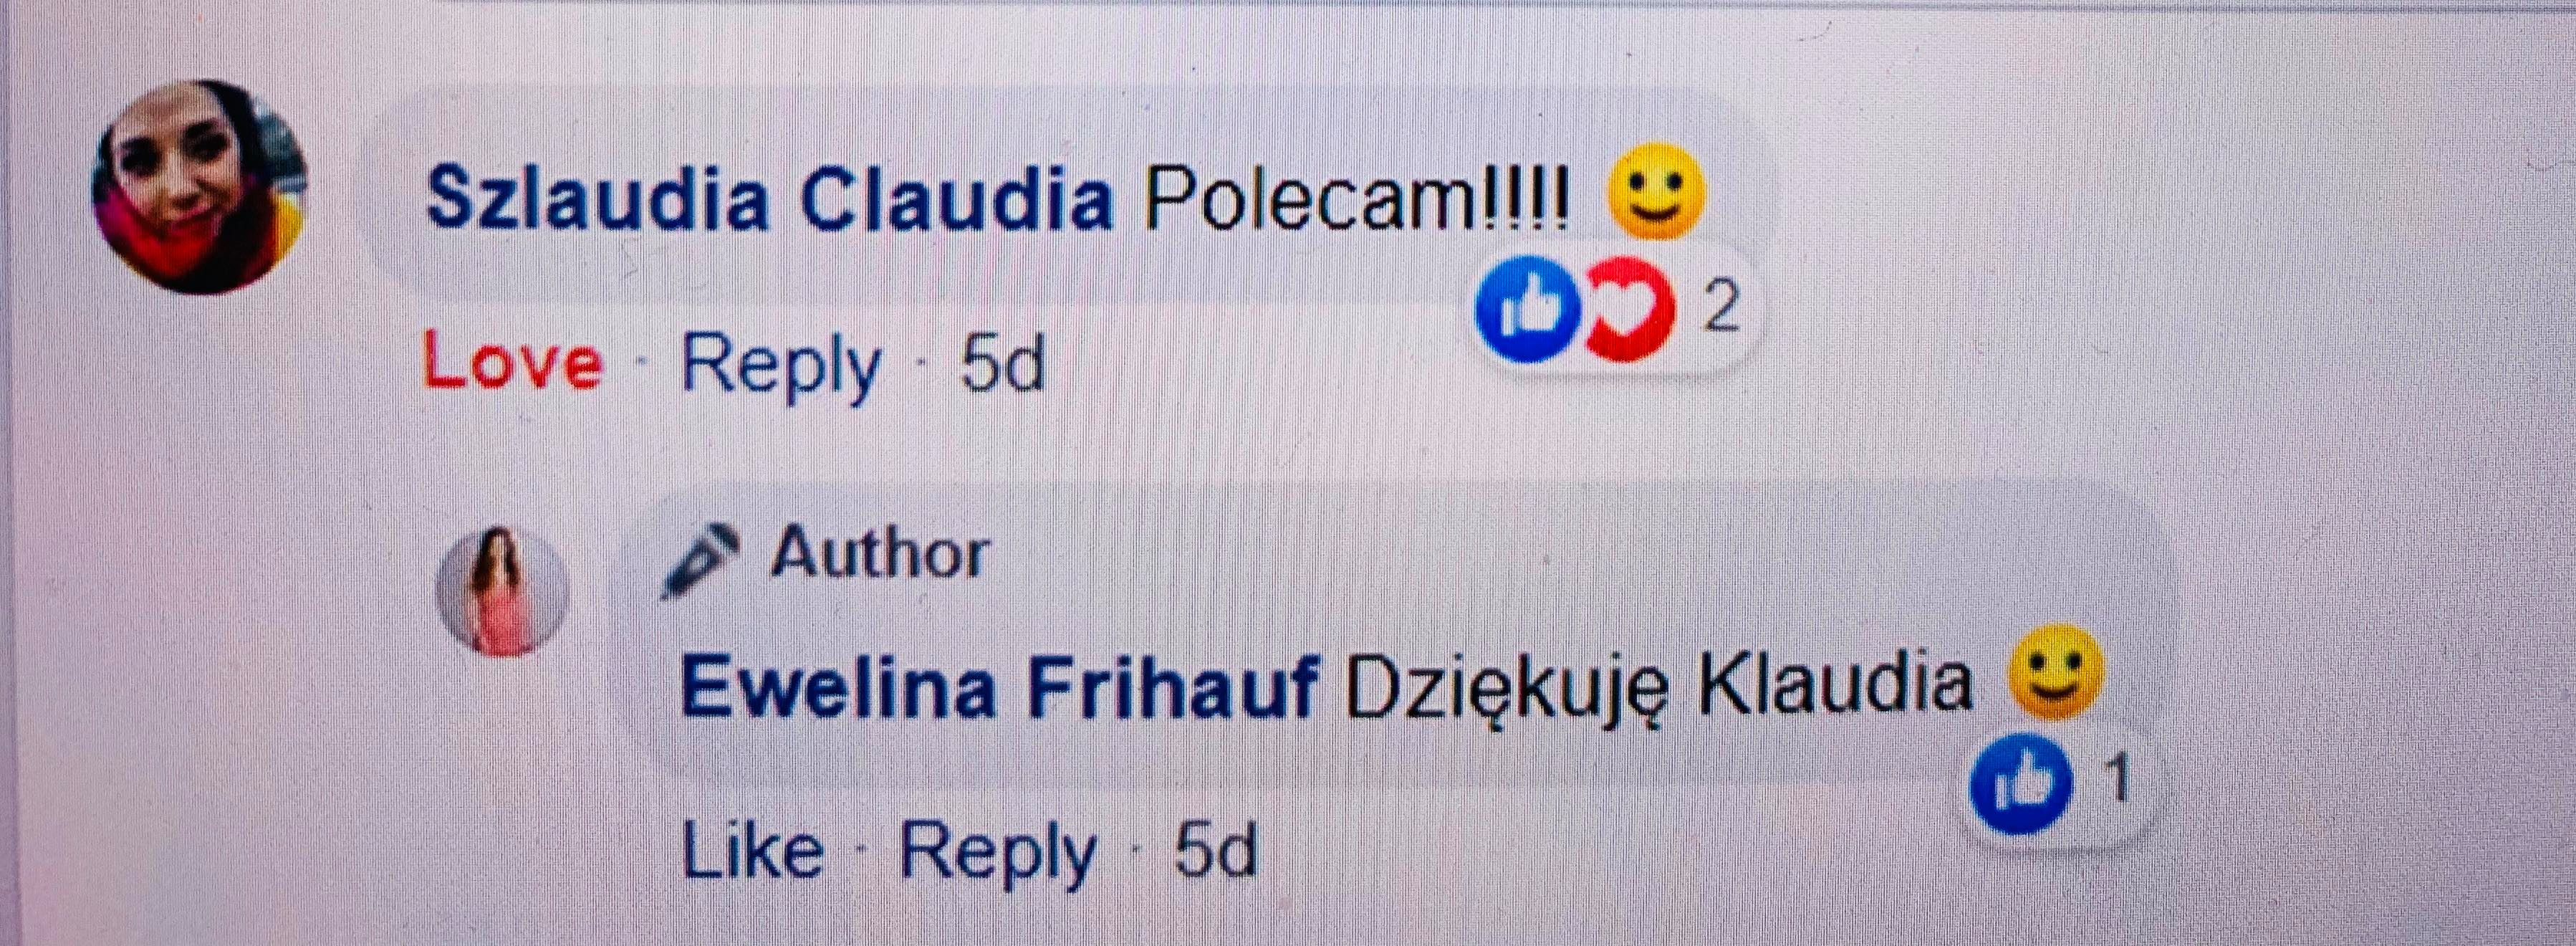Reply to Ewelina Frihauf's comment
The height and width of the screenshot is (946, 2576).
point(998,855)
